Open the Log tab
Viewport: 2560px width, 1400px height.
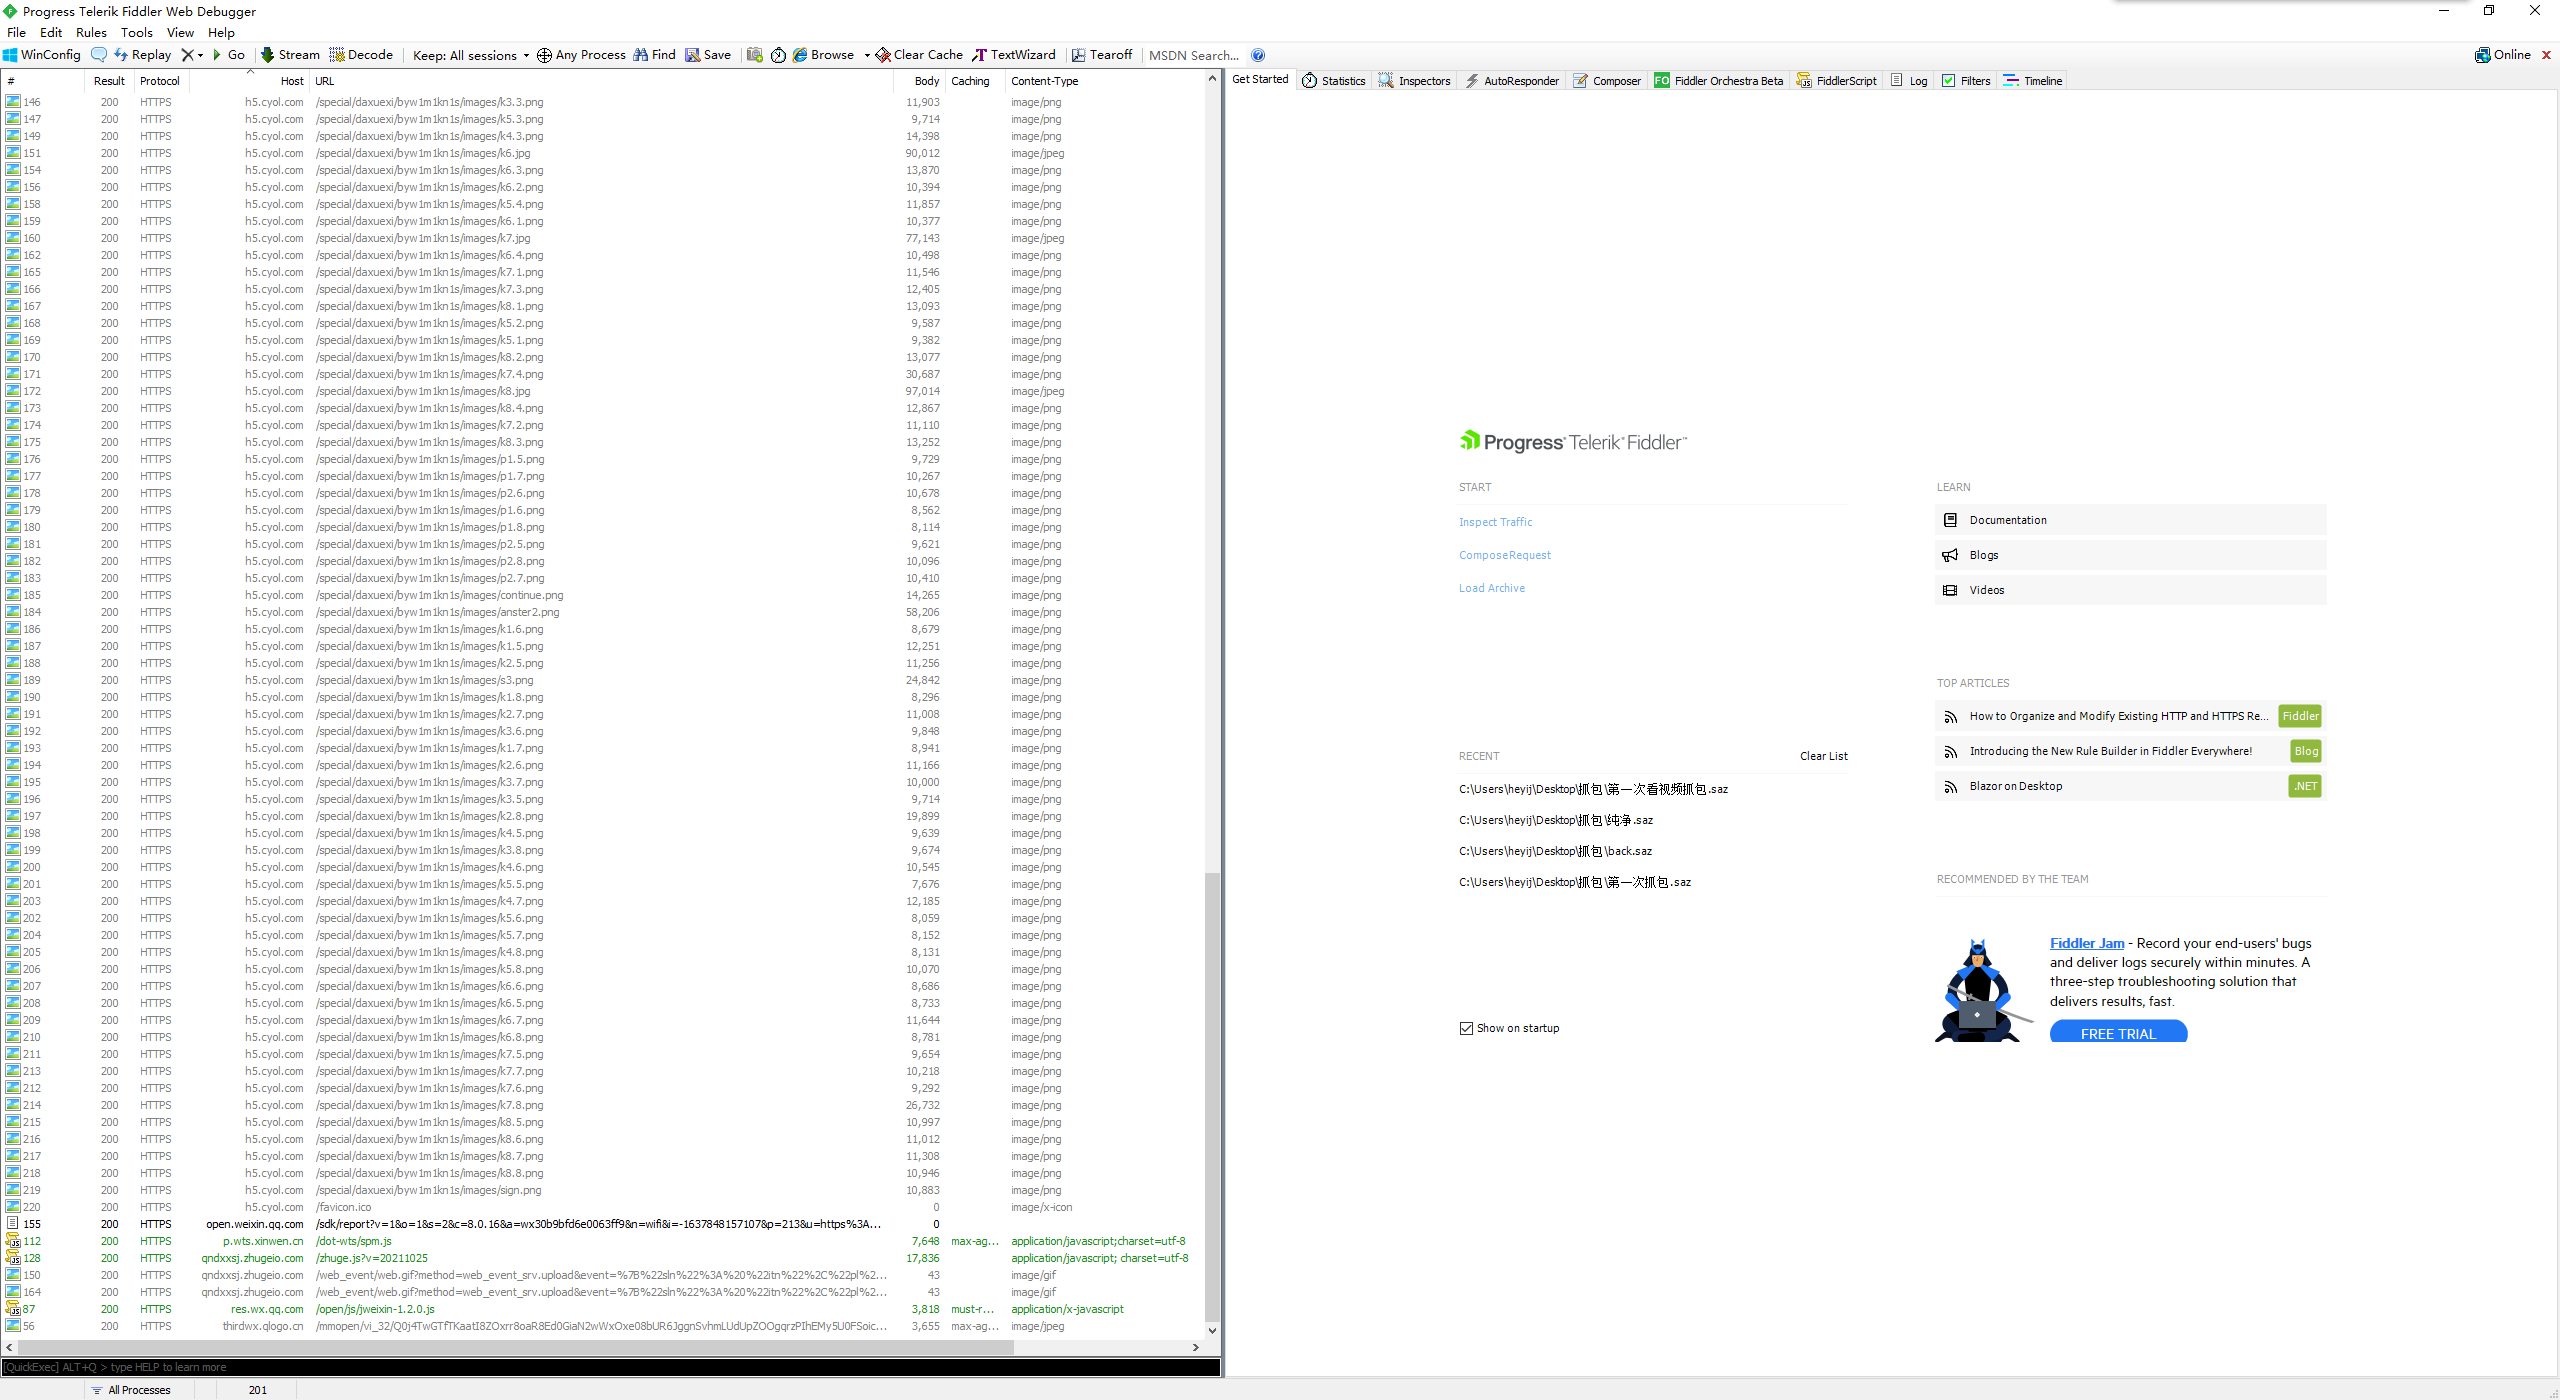[1909, 81]
